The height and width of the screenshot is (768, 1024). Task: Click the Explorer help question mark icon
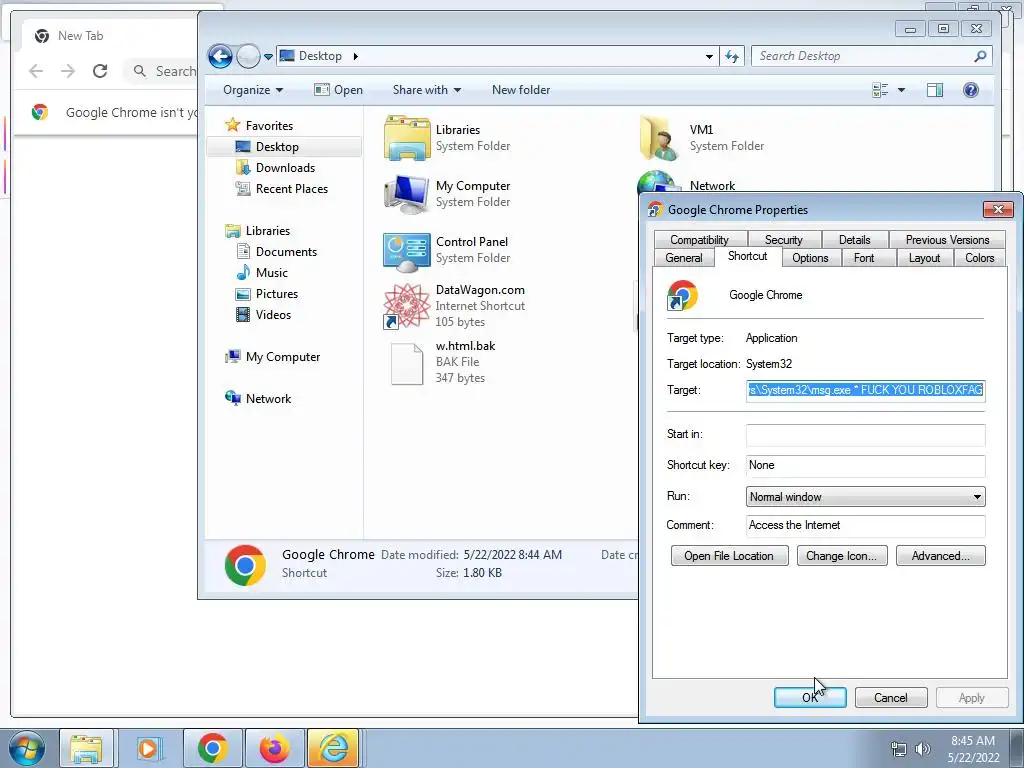[x=970, y=90]
